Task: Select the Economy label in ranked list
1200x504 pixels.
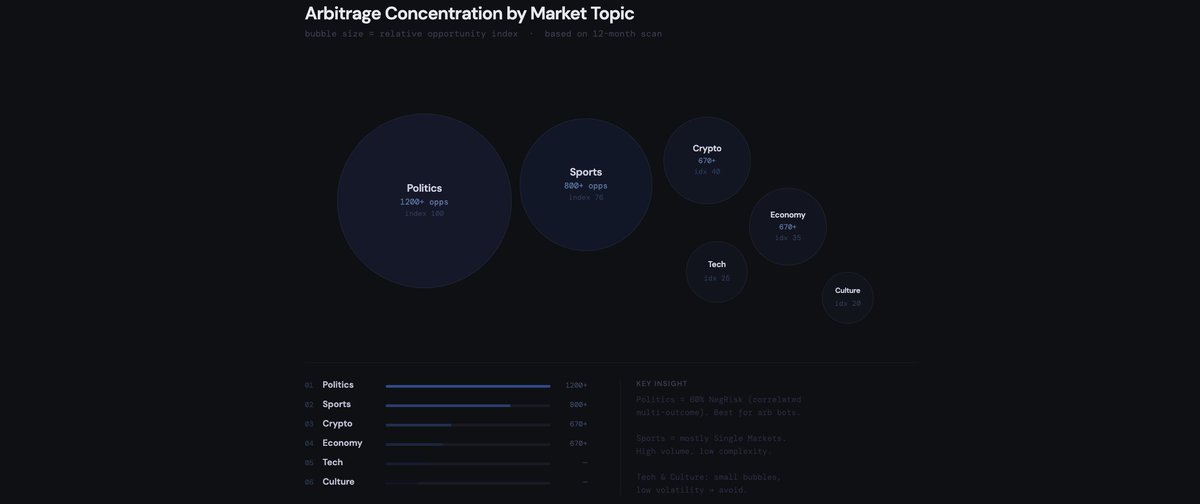Action: coord(342,443)
